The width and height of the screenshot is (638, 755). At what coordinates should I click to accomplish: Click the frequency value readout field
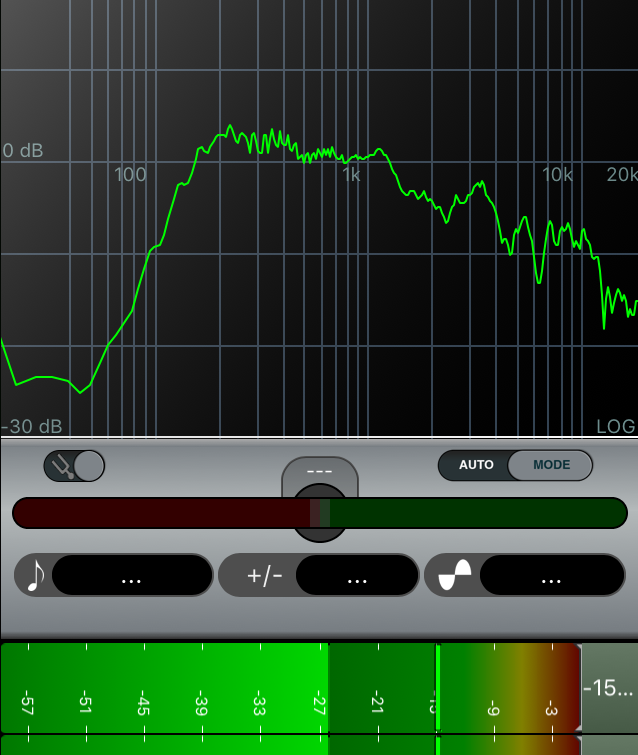tap(550, 576)
